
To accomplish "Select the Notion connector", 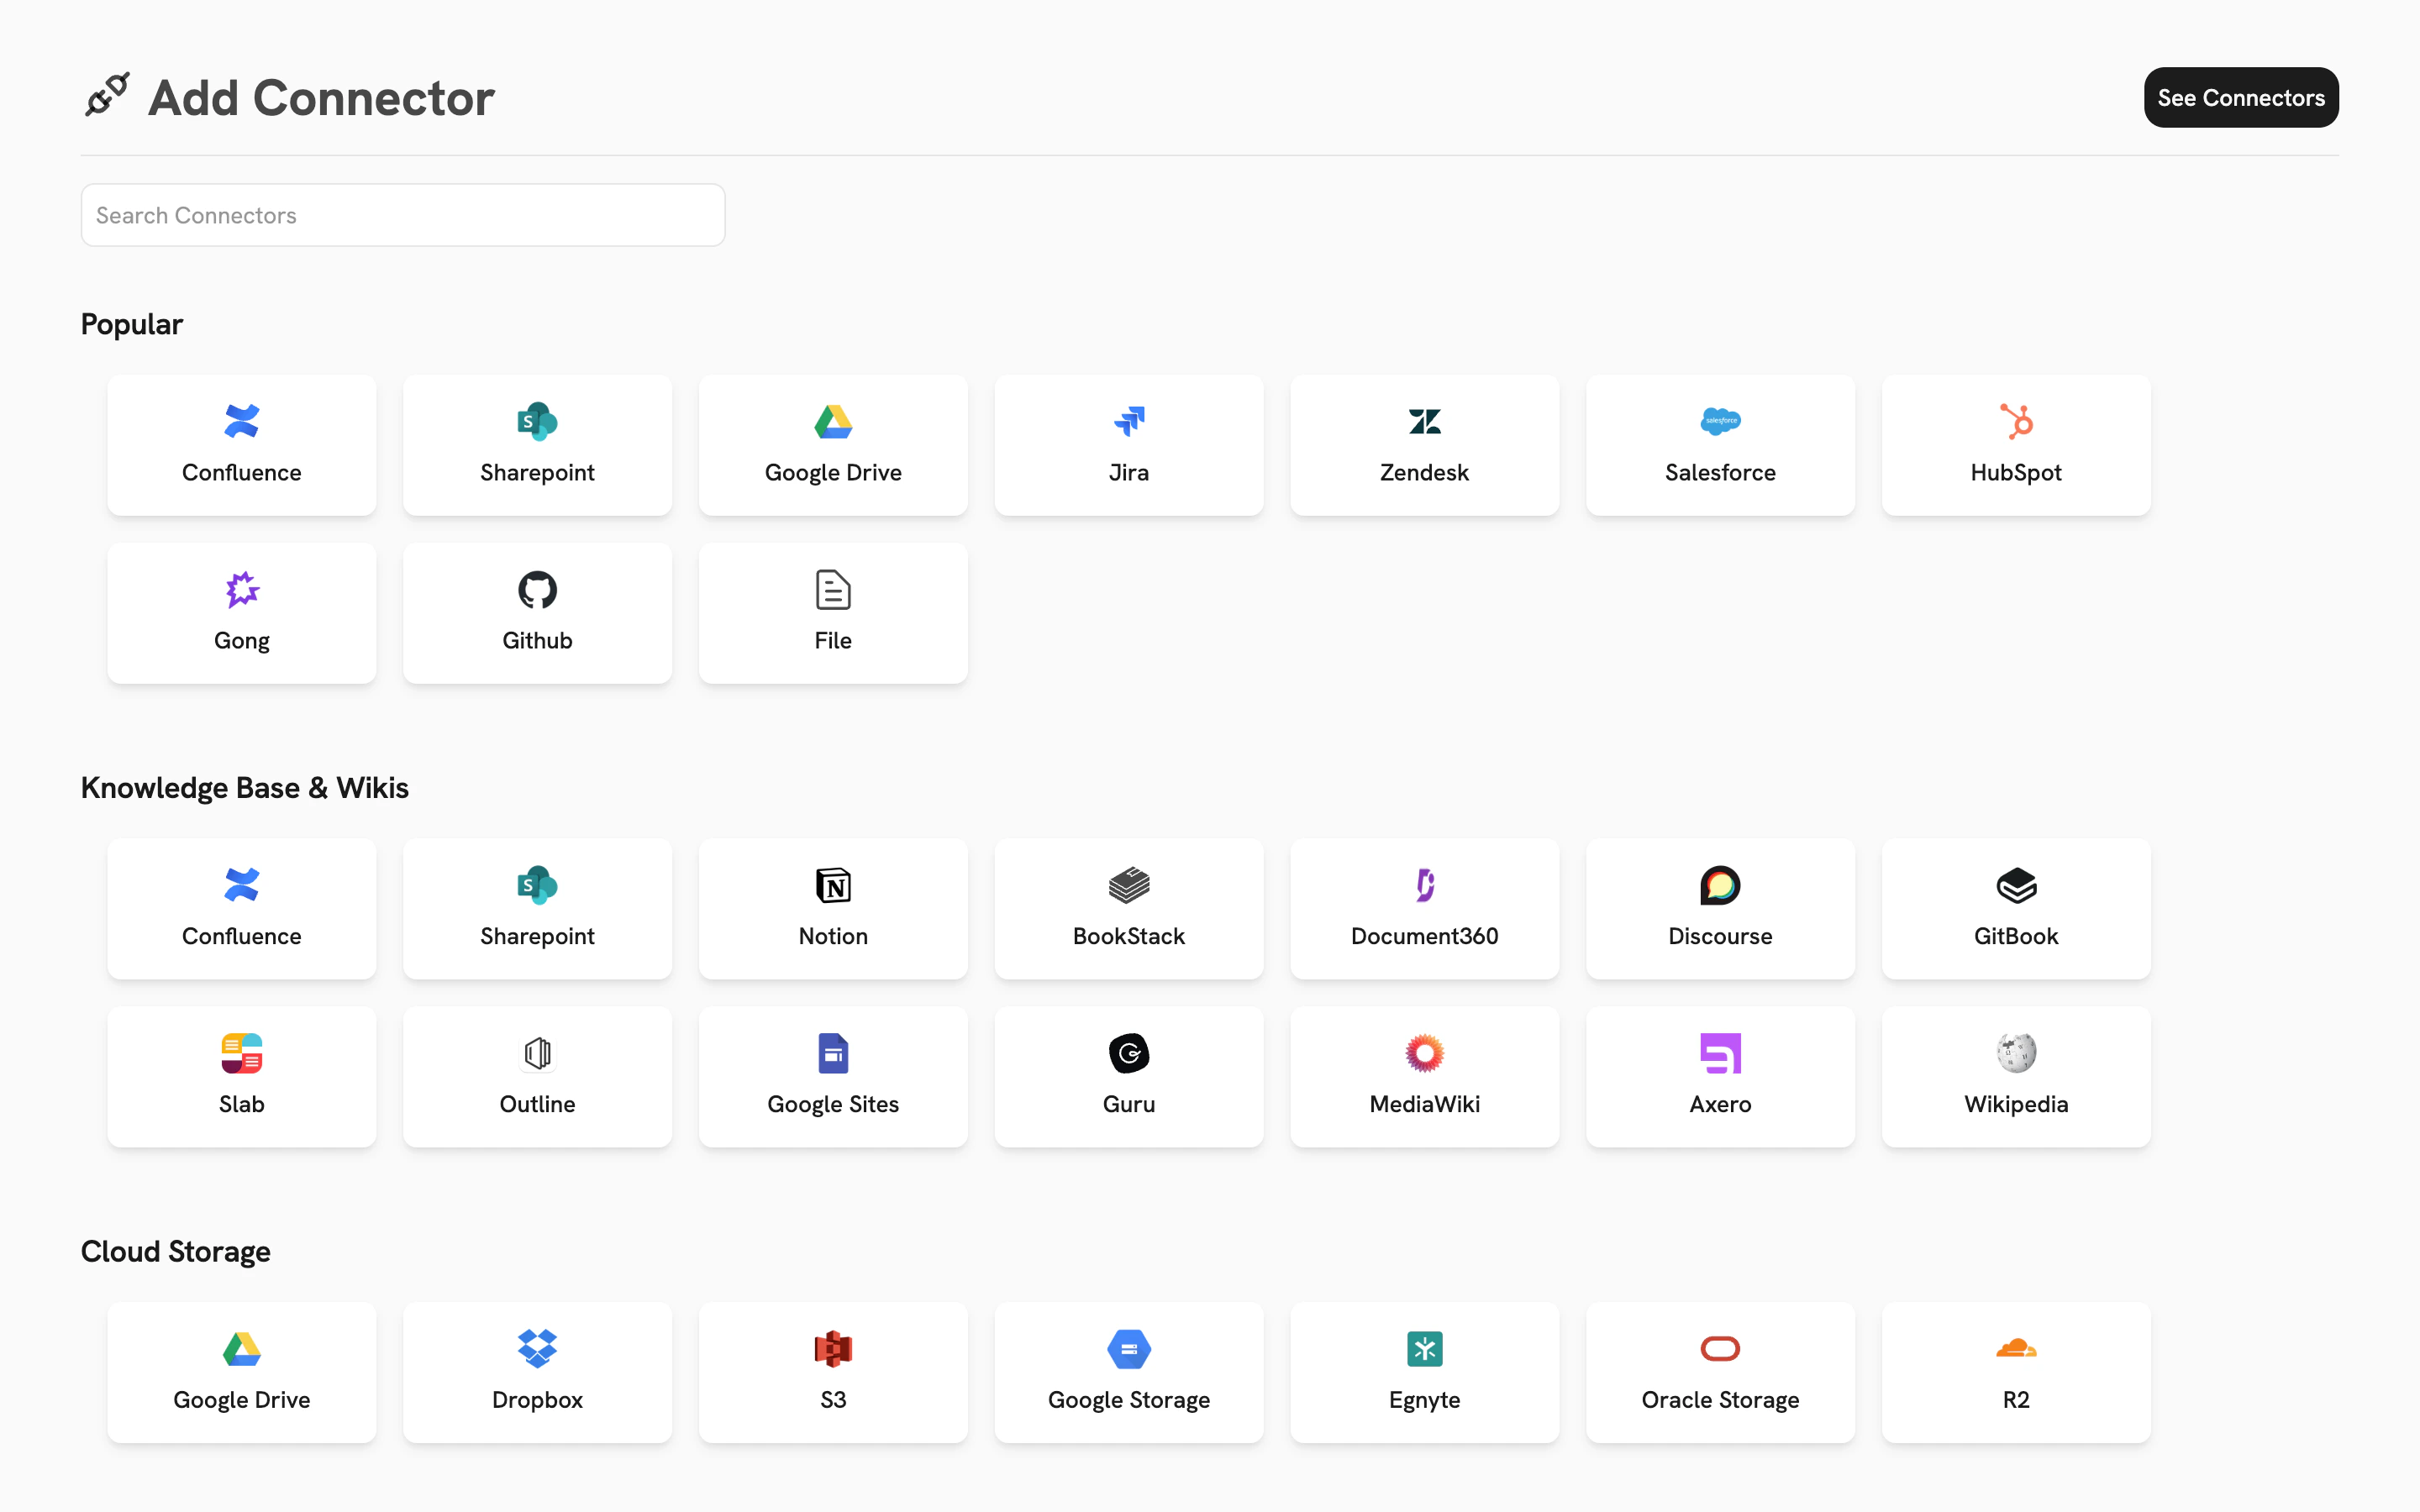I will [x=833, y=909].
